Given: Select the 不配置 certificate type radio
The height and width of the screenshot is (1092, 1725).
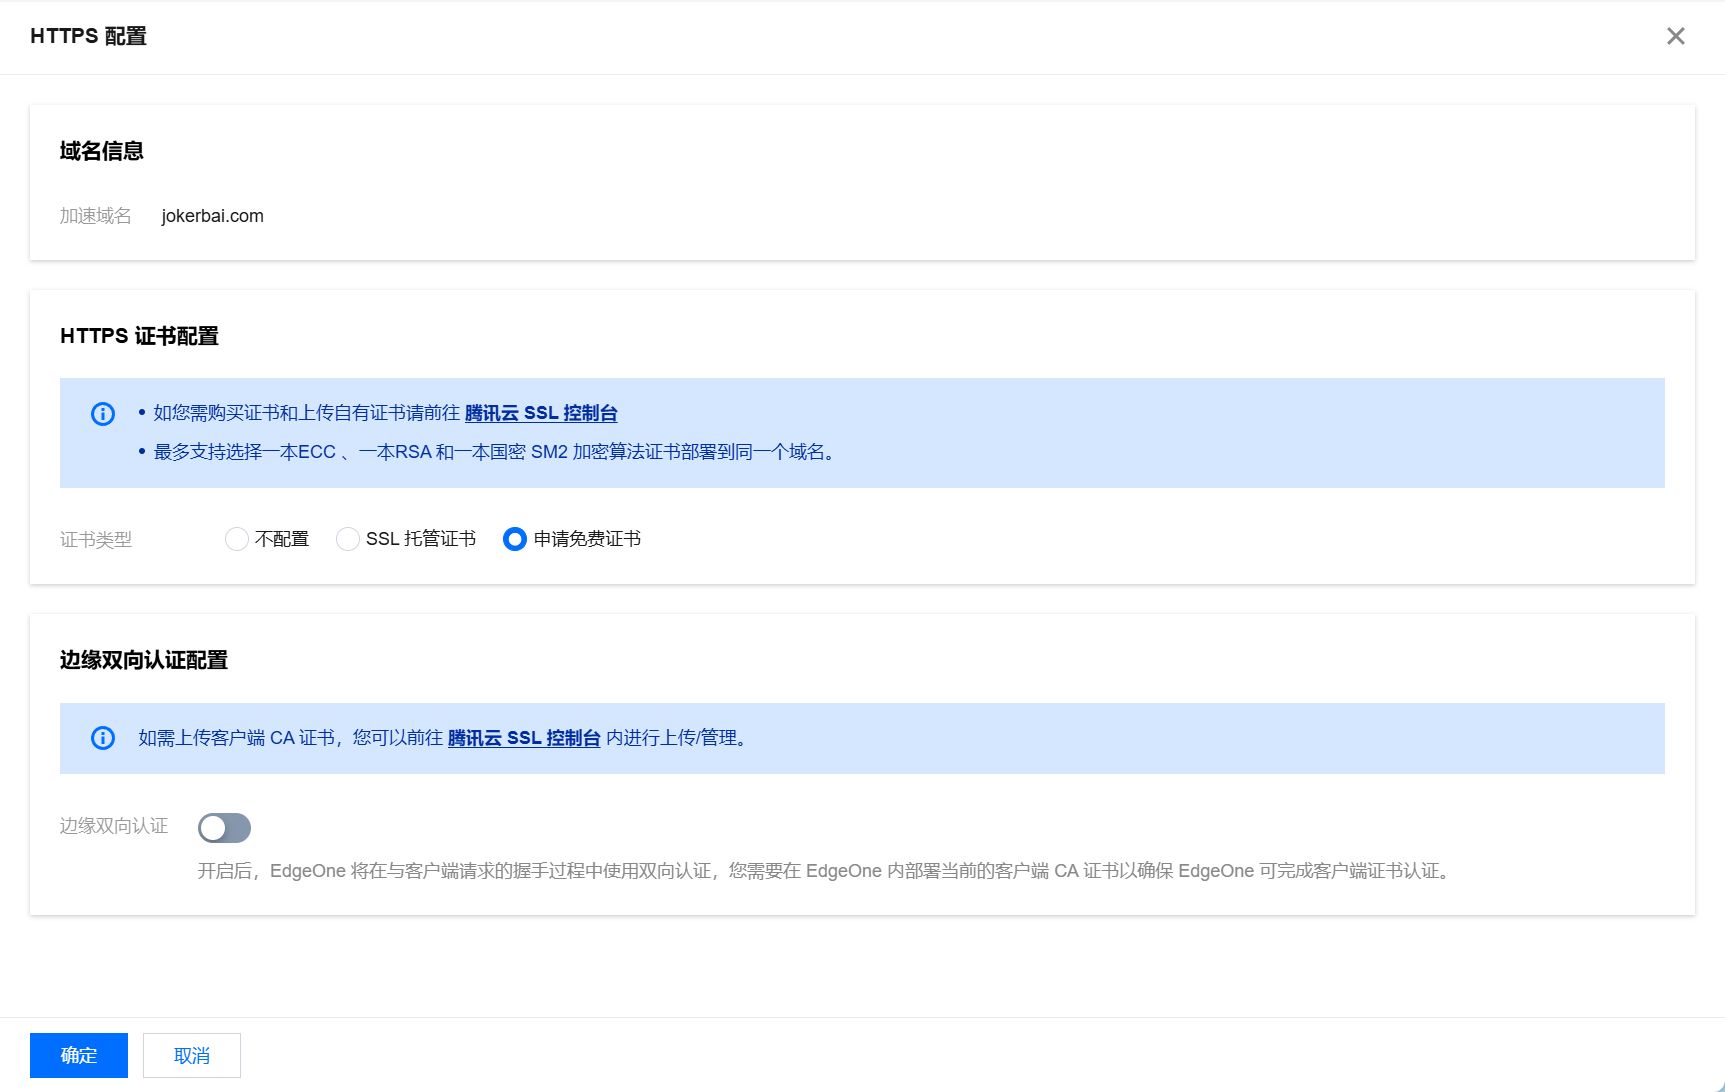Looking at the screenshot, I should (x=237, y=539).
